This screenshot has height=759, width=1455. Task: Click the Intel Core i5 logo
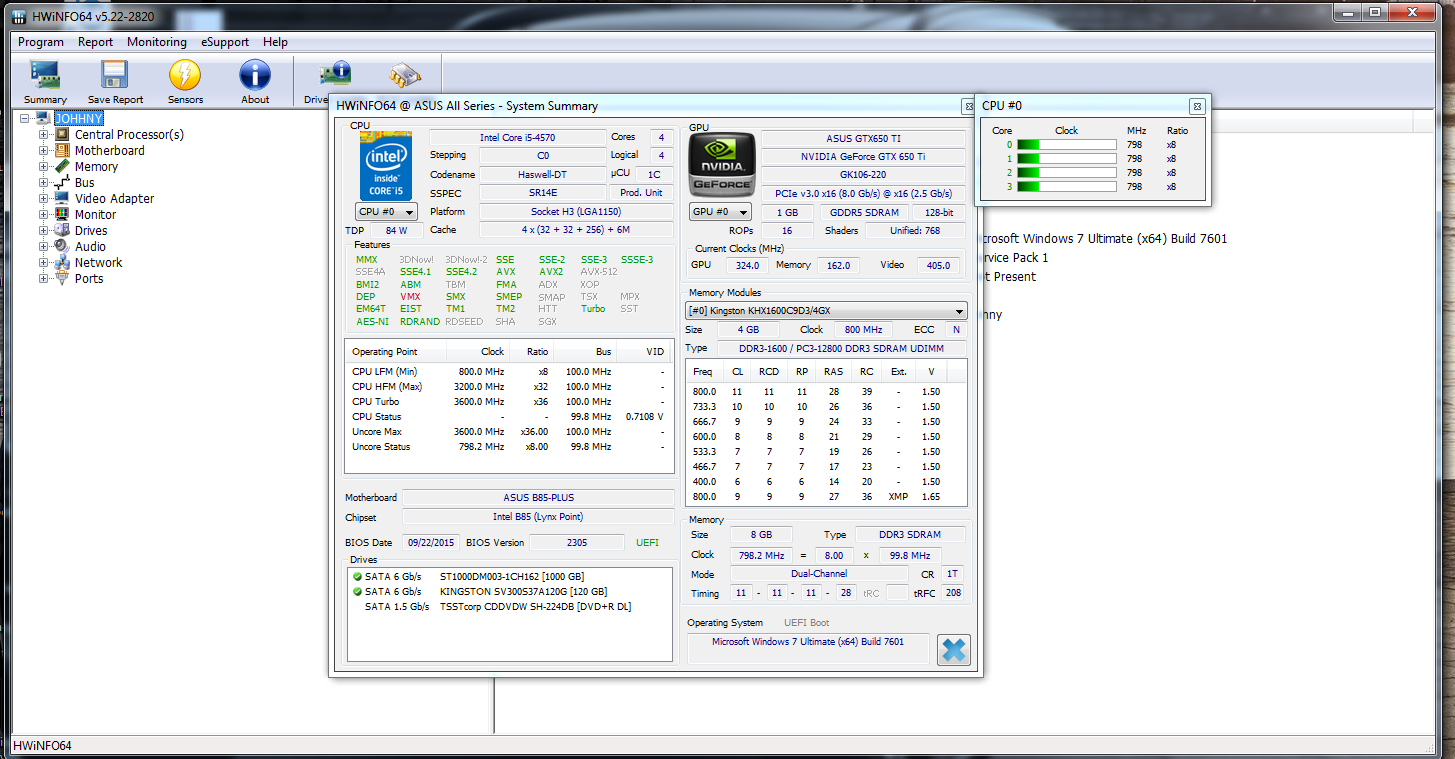385,165
